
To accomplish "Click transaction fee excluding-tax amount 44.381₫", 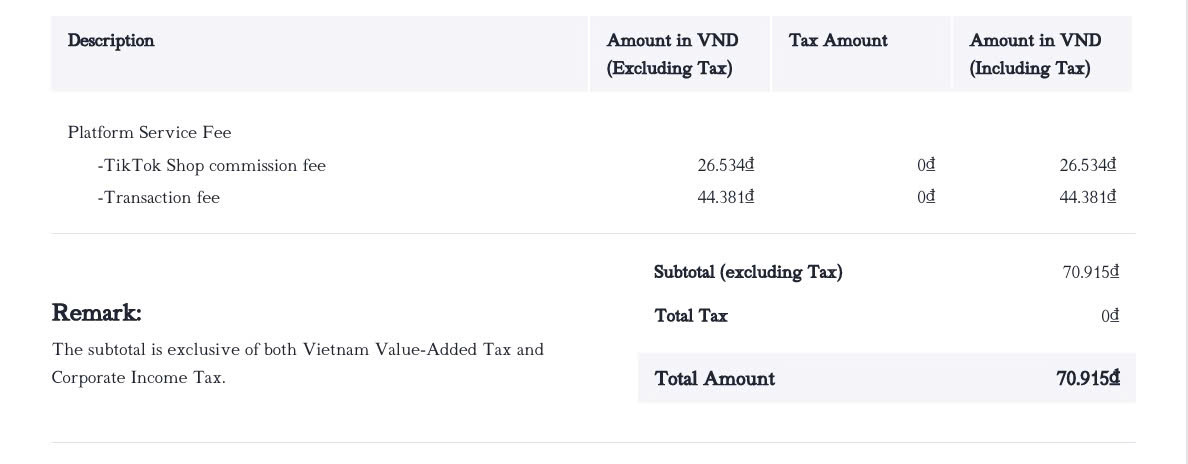I will pos(726,197).
